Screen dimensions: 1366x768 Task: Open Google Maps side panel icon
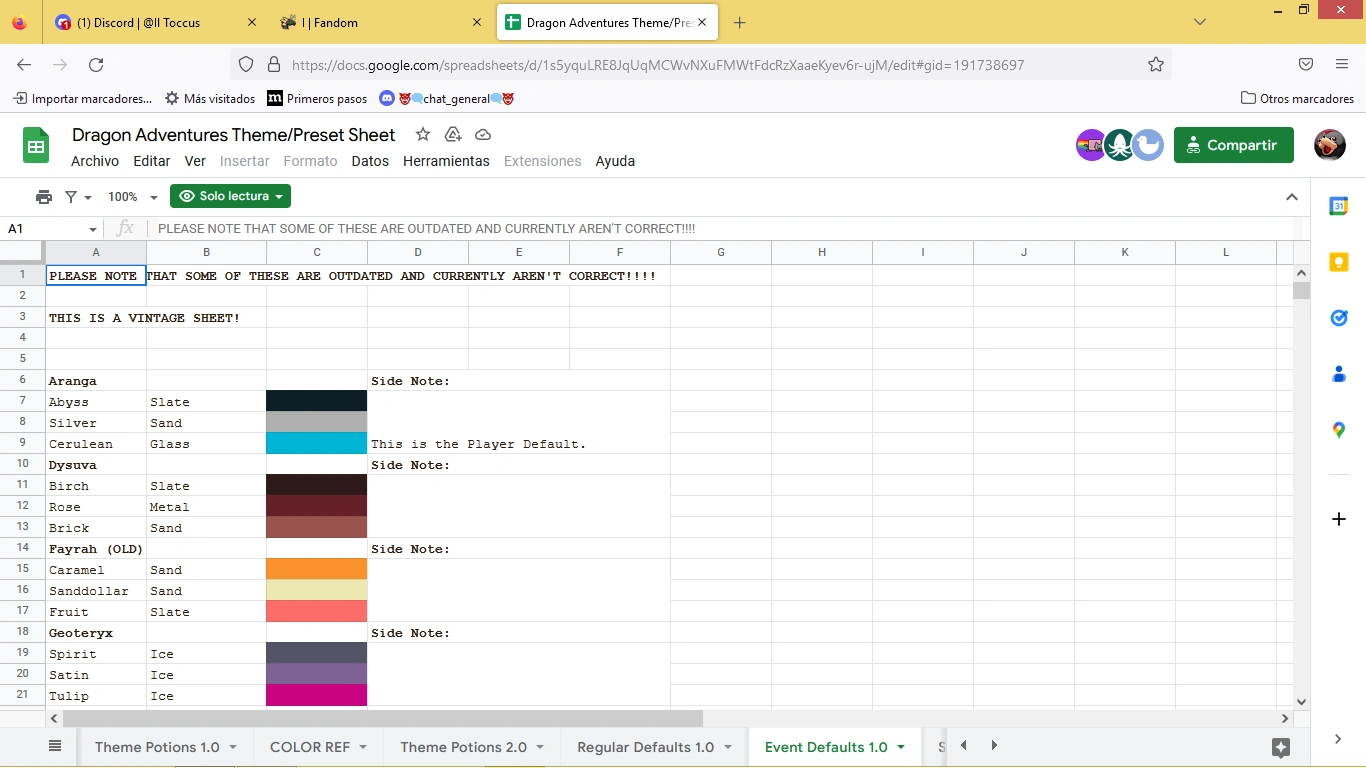1338,430
